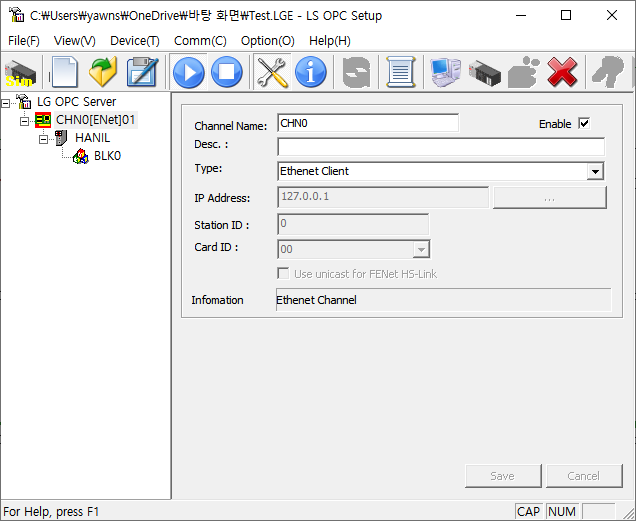Open the Type dropdown Ethenet Client
The image size is (636, 521).
[x=595, y=171]
